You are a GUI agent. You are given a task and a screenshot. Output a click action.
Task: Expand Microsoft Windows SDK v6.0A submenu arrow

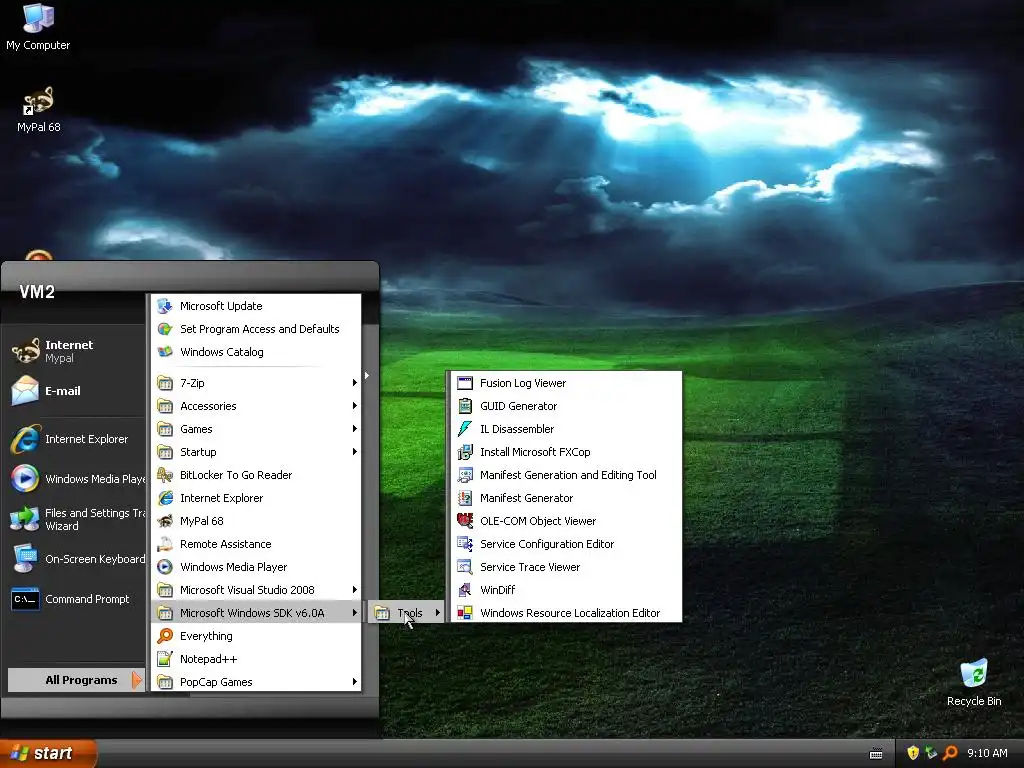pyautogui.click(x=355, y=613)
